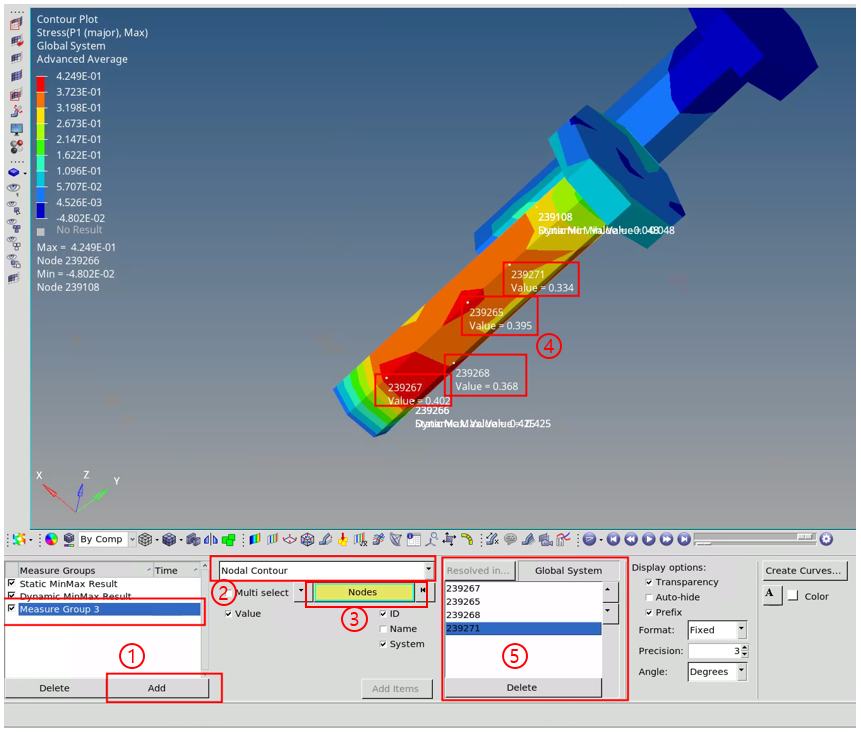Uncheck the ID checkbox

click(x=383, y=613)
